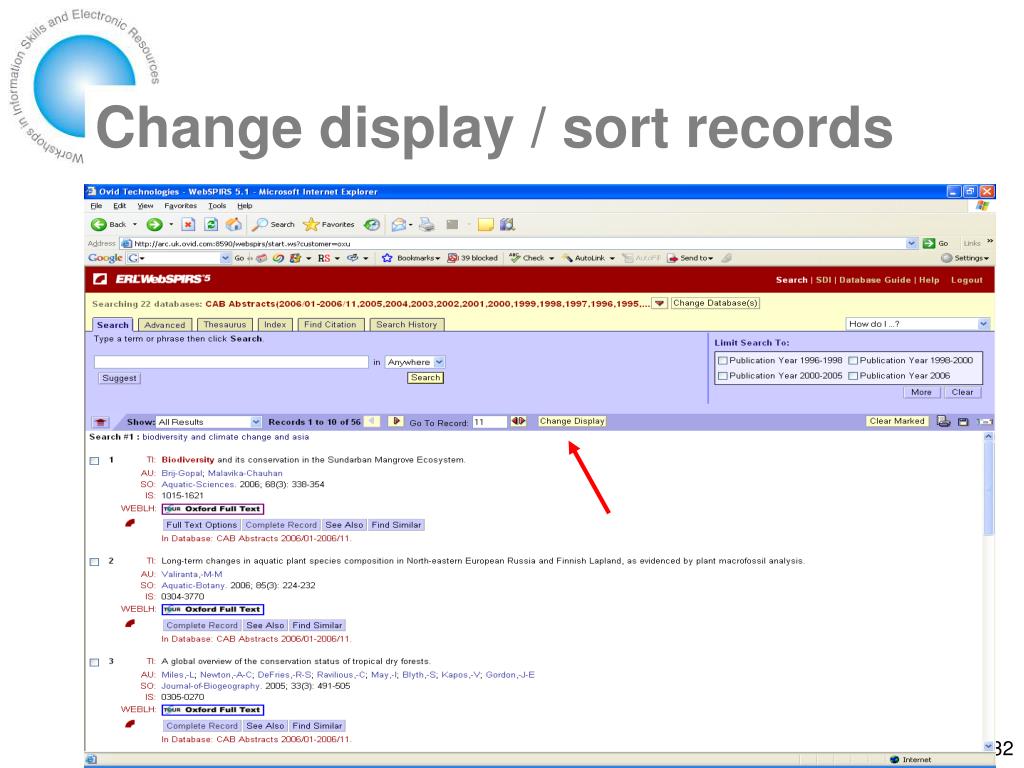Click the red results-bar top icon
This screenshot has width=1024, height=768.
101,422
